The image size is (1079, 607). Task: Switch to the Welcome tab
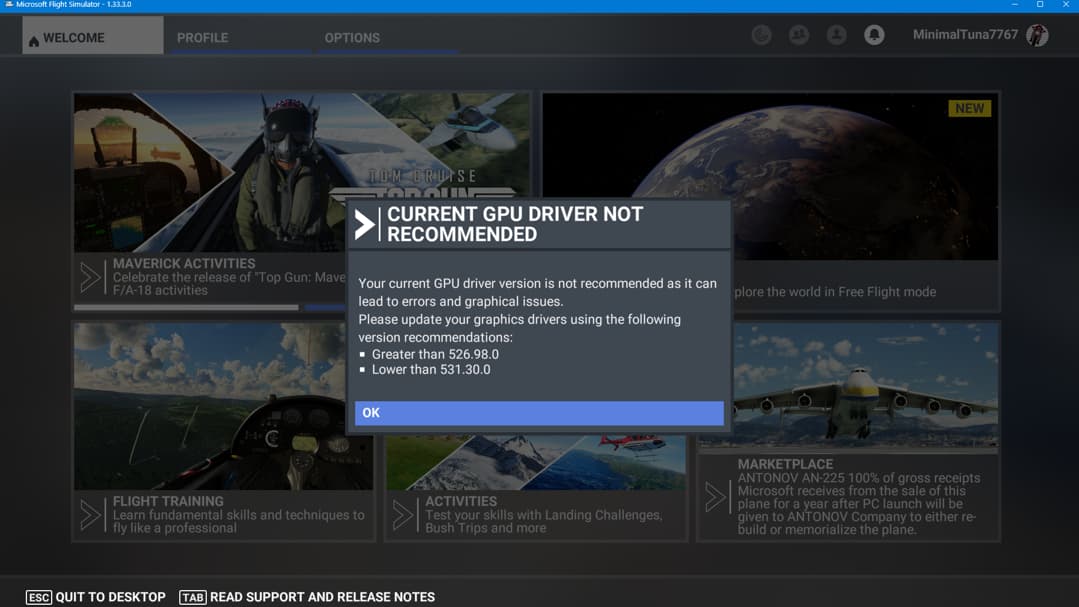[x=93, y=36]
